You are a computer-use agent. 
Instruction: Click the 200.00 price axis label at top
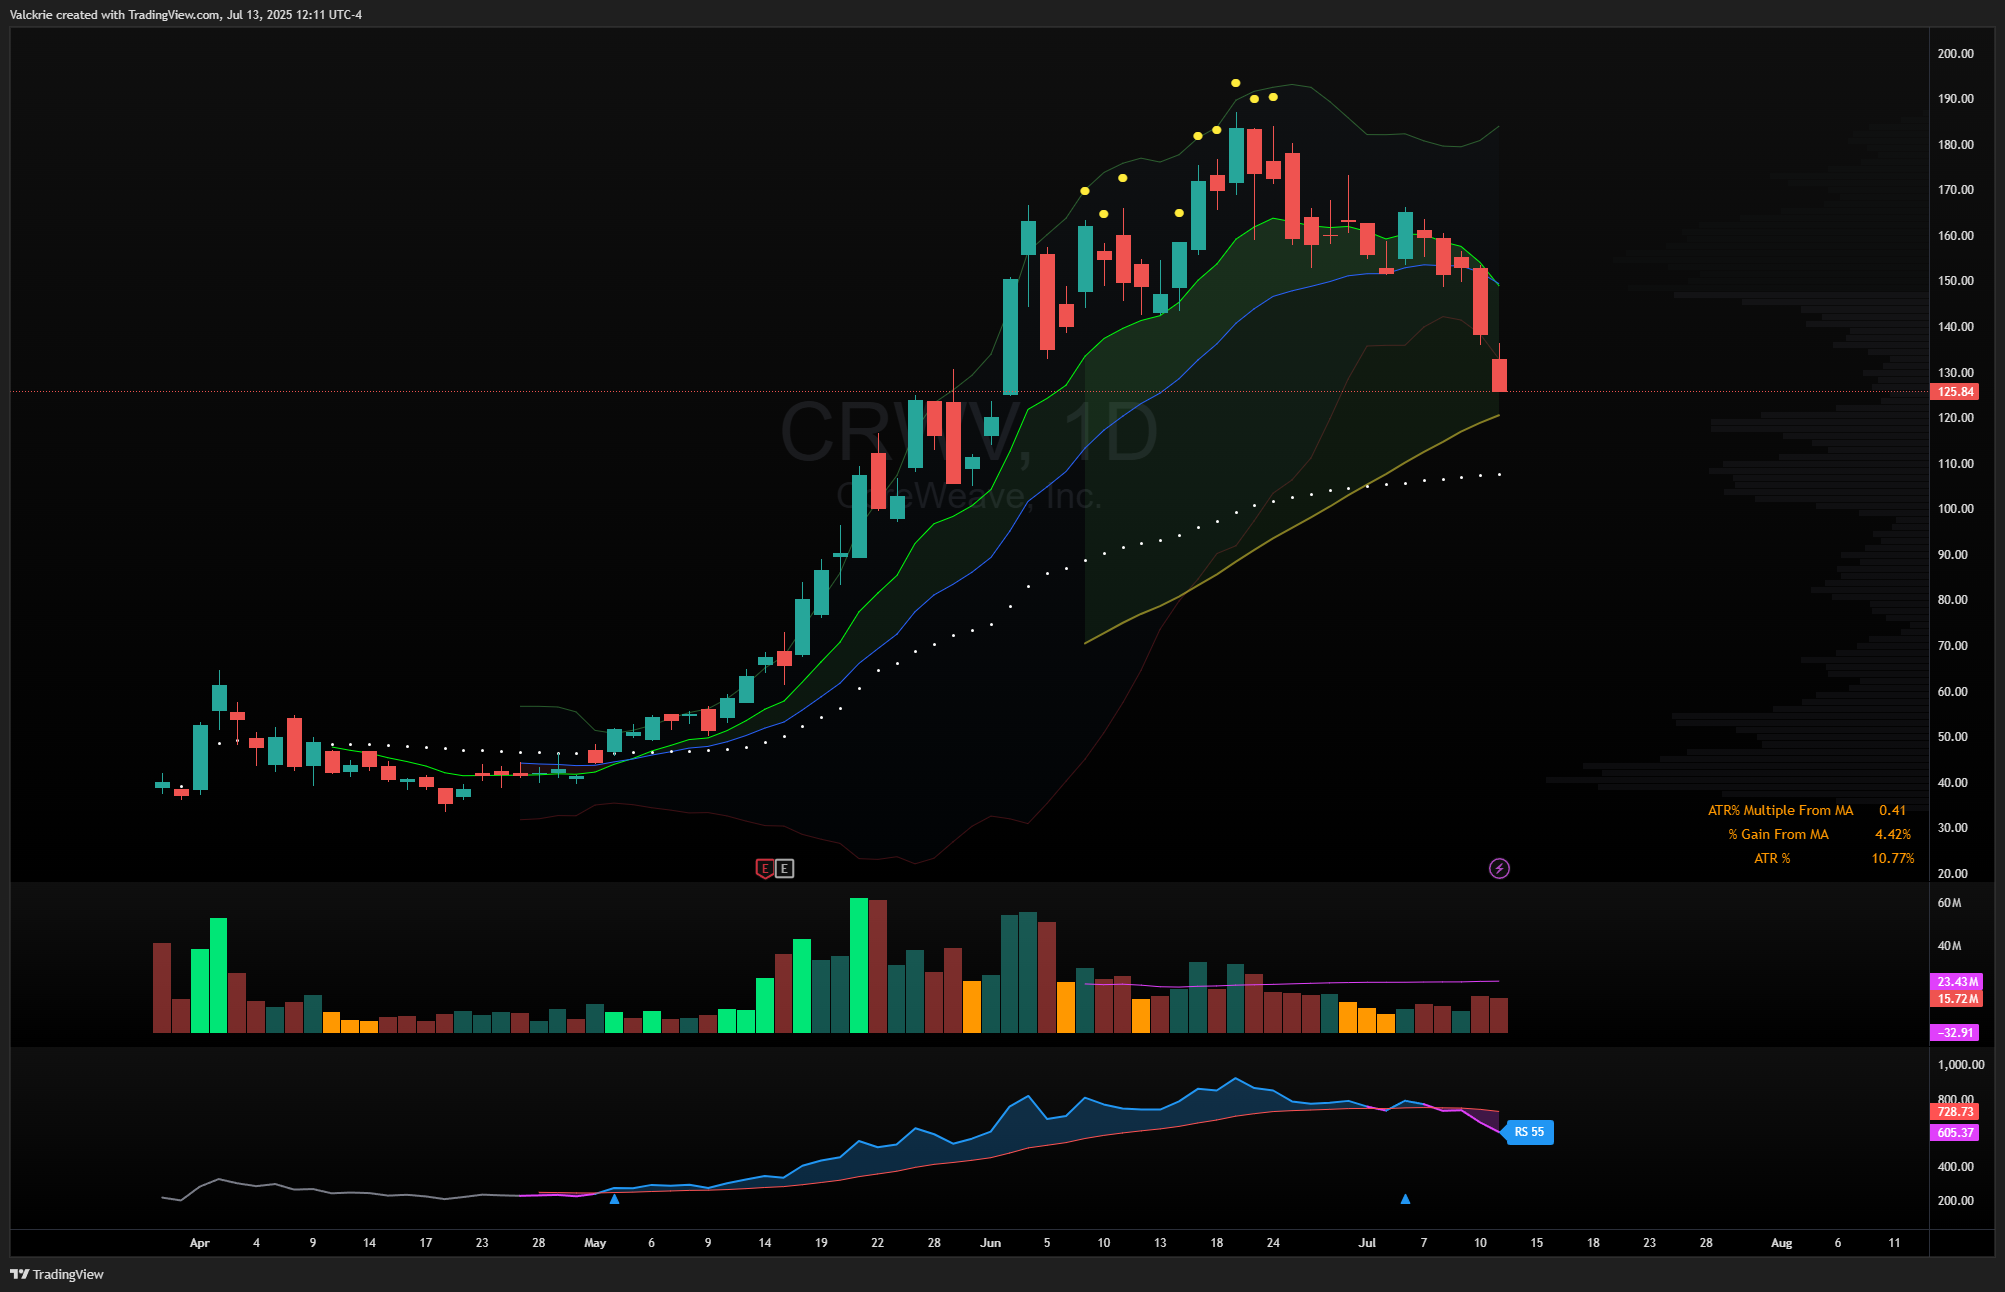[1955, 54]
